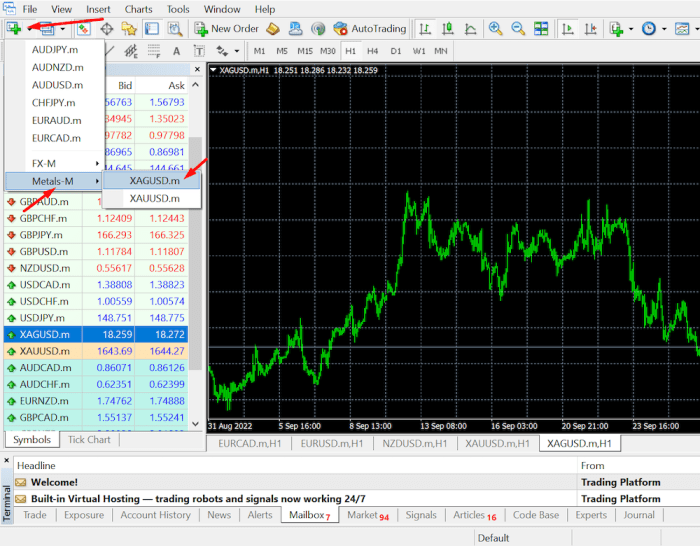The image size is (700, 546).
Task: Select the W1 timeframe
Action: [419, 51]
